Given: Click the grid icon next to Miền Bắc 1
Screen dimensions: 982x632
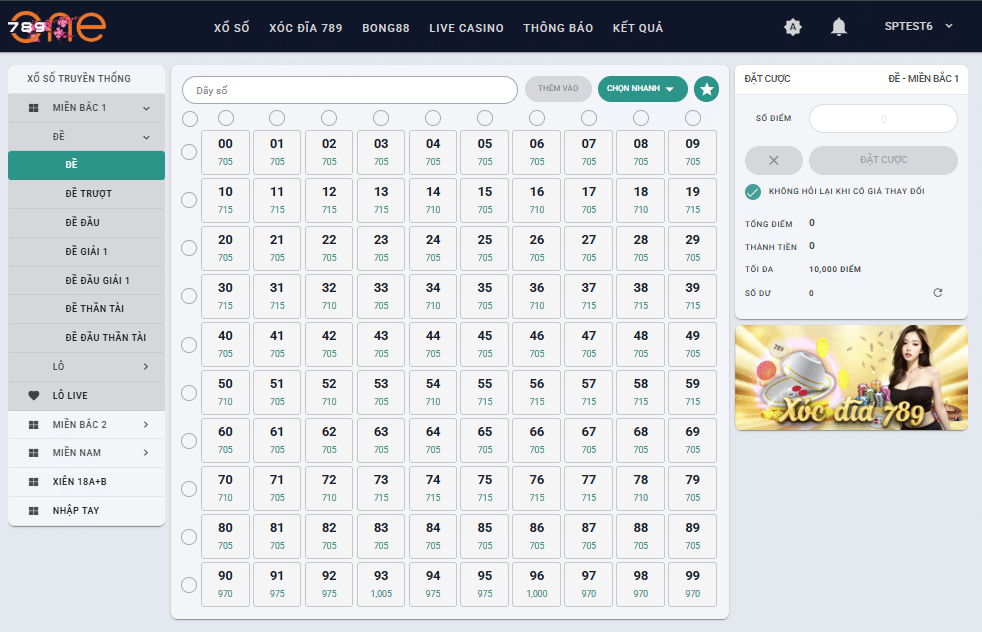Looking at the screenshot, I should (x=34, y=108).
